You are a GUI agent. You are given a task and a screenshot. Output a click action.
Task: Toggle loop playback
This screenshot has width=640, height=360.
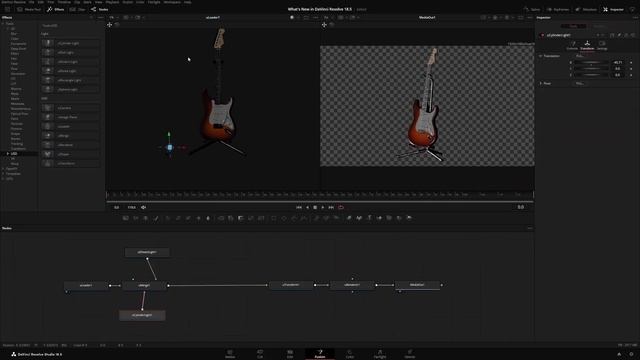(x=341, y=207)
